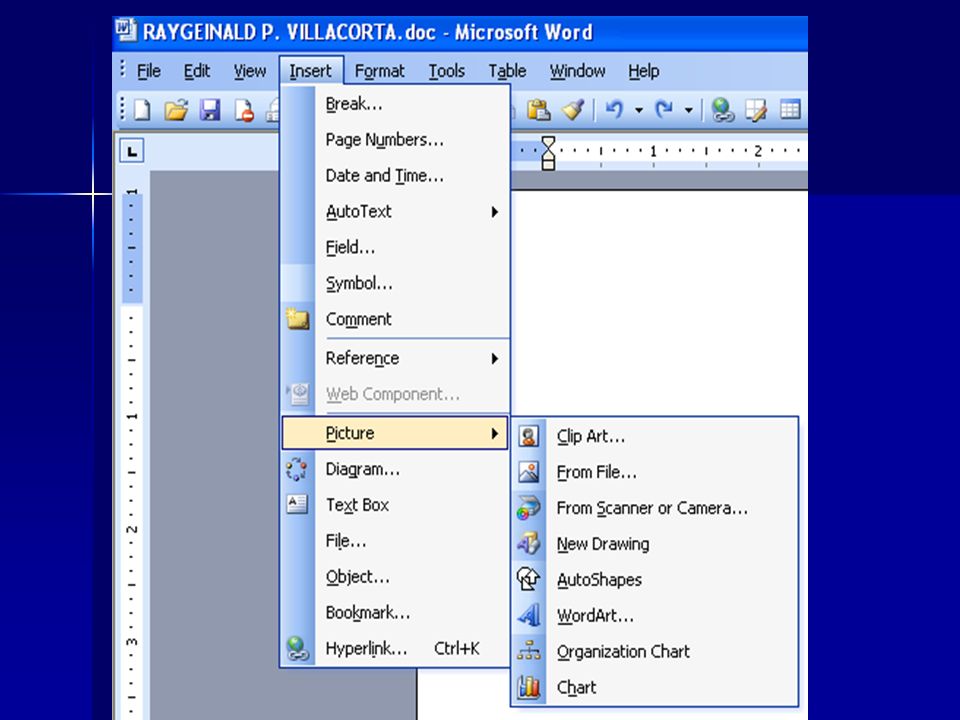
Task: Choose Symbol... from Insert menu
Action: (395, 283)
